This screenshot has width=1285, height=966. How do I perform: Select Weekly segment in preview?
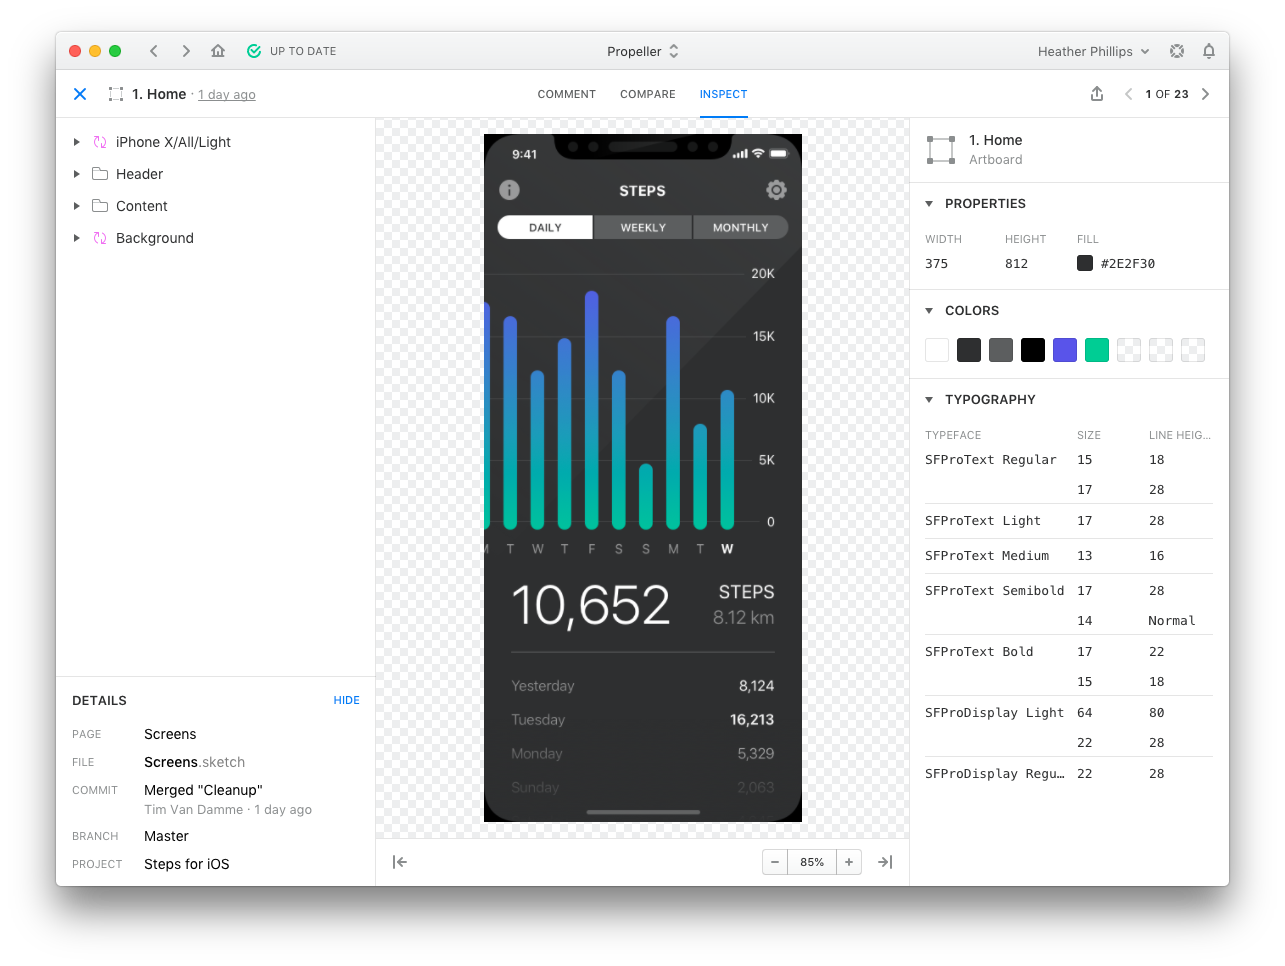(643, 227)
